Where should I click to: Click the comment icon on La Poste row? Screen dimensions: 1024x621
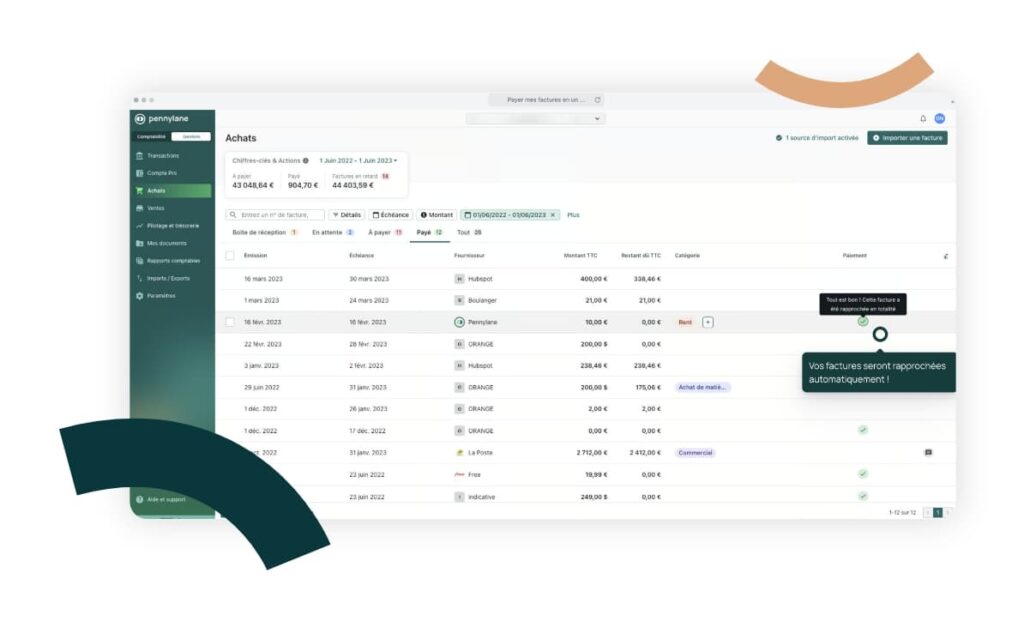tap(928, 453)
